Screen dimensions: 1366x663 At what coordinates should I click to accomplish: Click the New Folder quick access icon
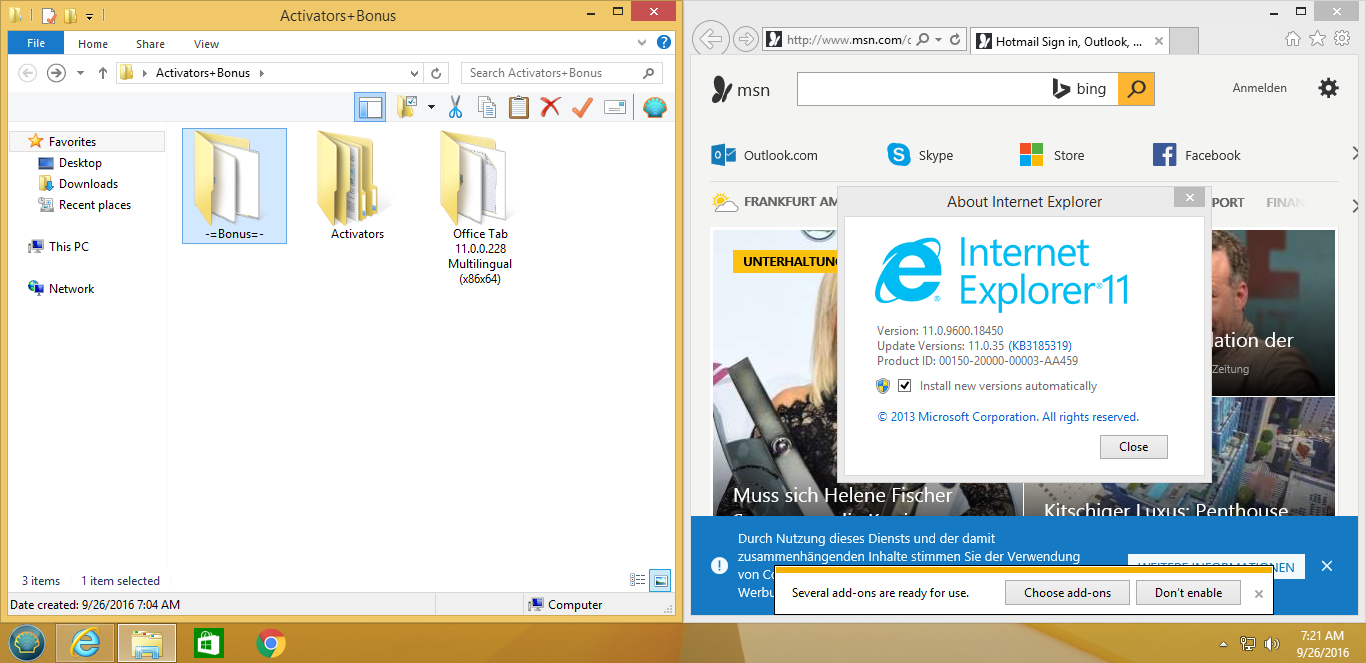[69, 16]
